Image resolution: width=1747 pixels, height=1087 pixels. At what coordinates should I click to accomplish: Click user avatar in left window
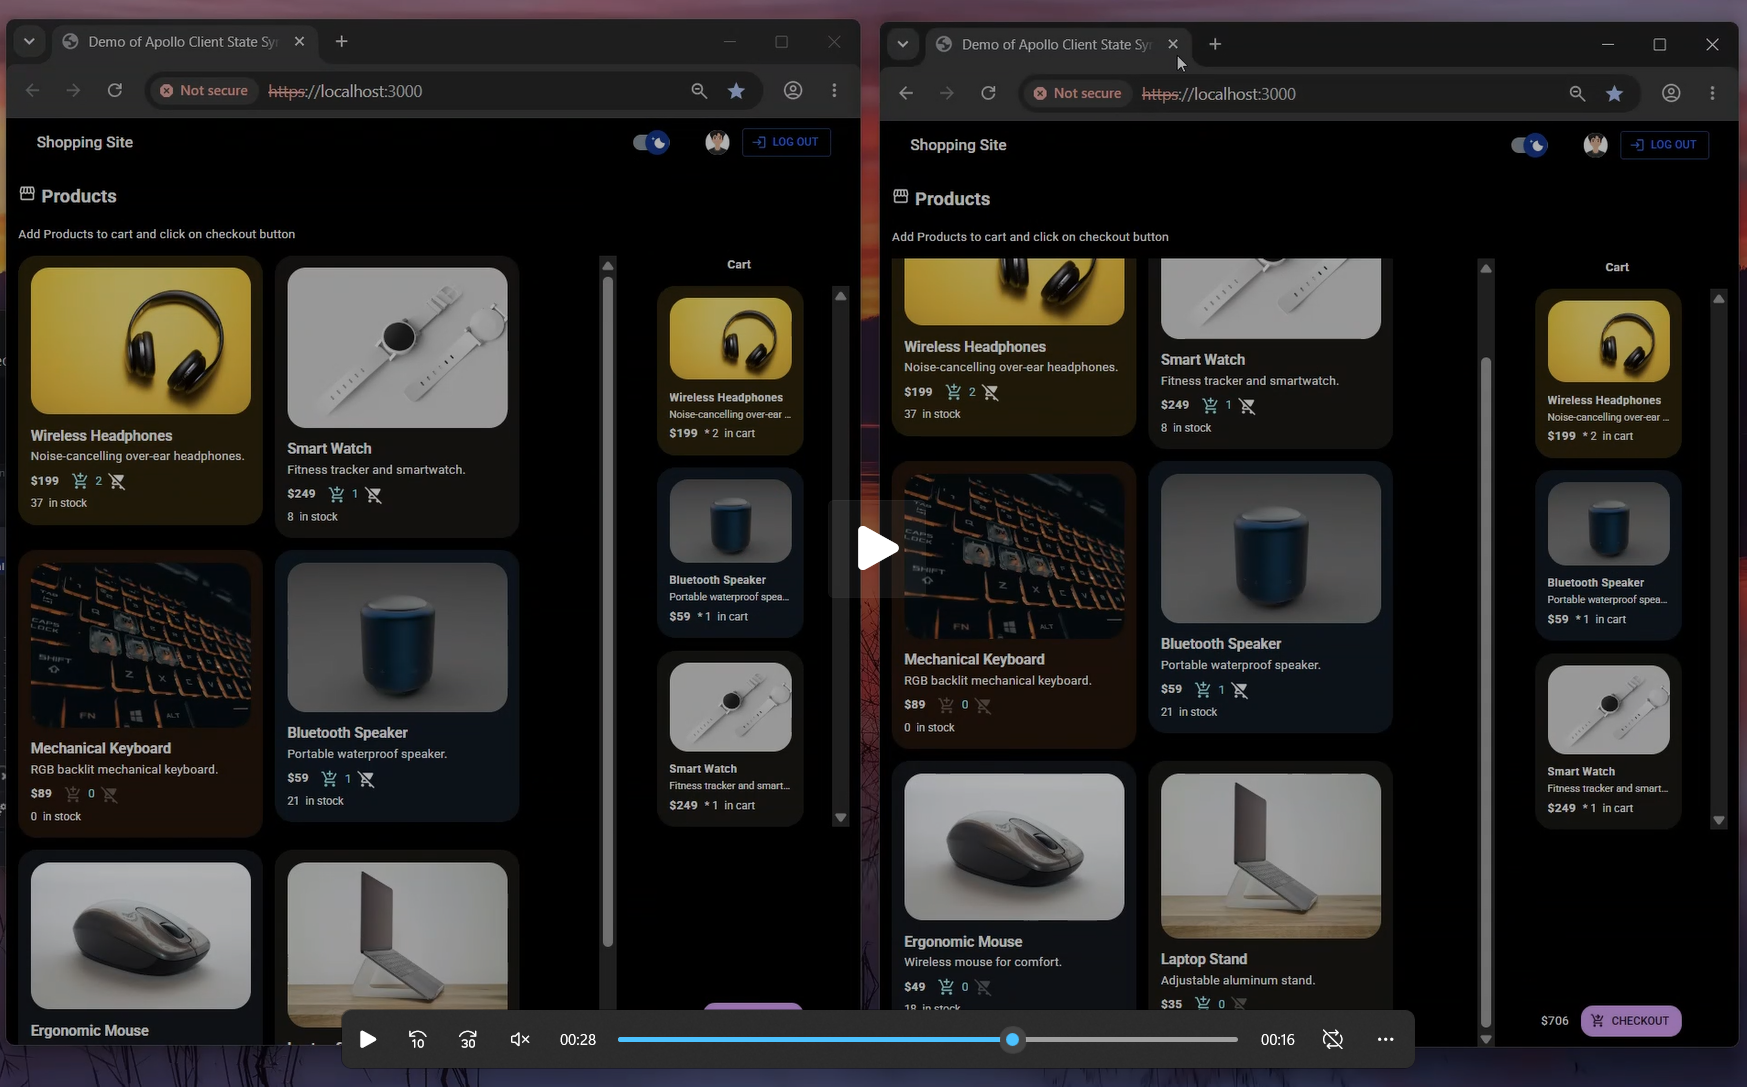[x=717, y=142]
